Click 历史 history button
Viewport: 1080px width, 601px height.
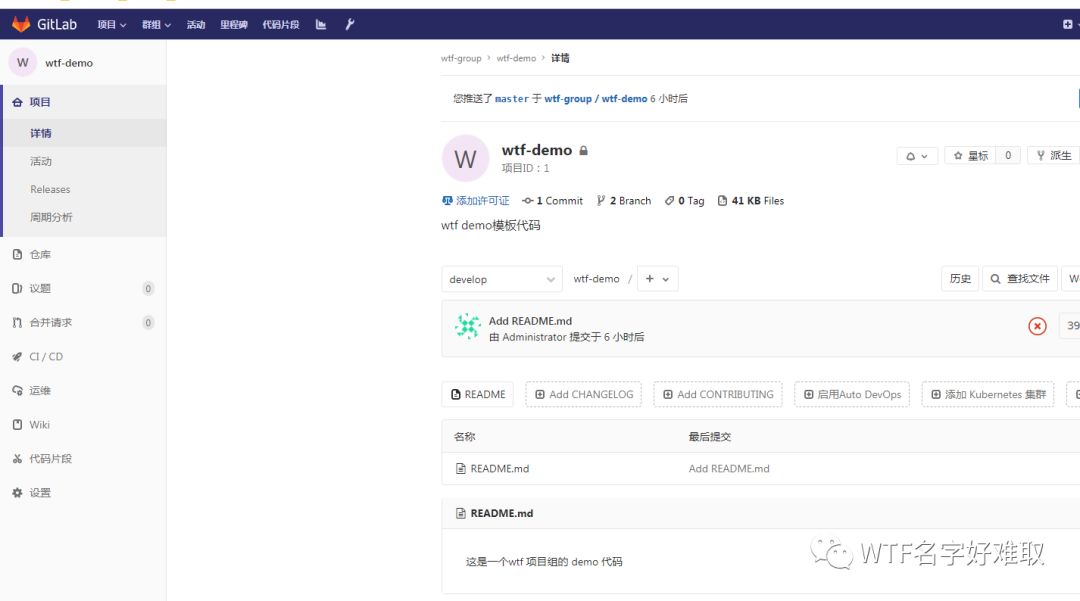[x=960, y=279]
